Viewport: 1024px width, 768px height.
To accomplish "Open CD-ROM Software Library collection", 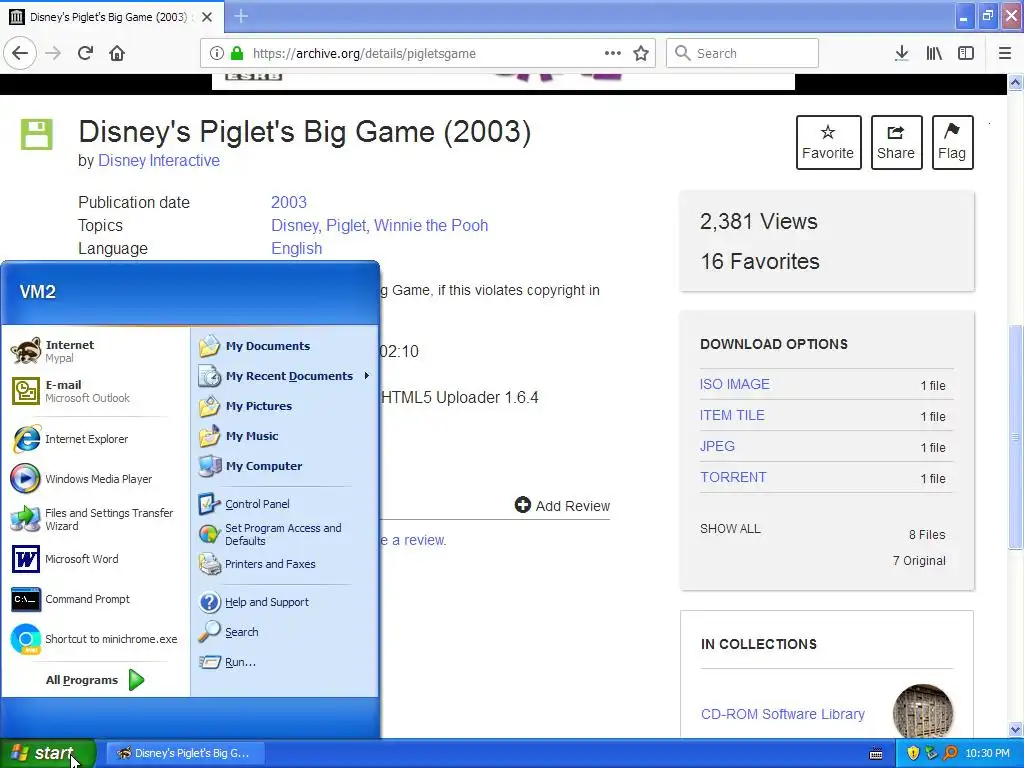I will (x=782, y=714).
